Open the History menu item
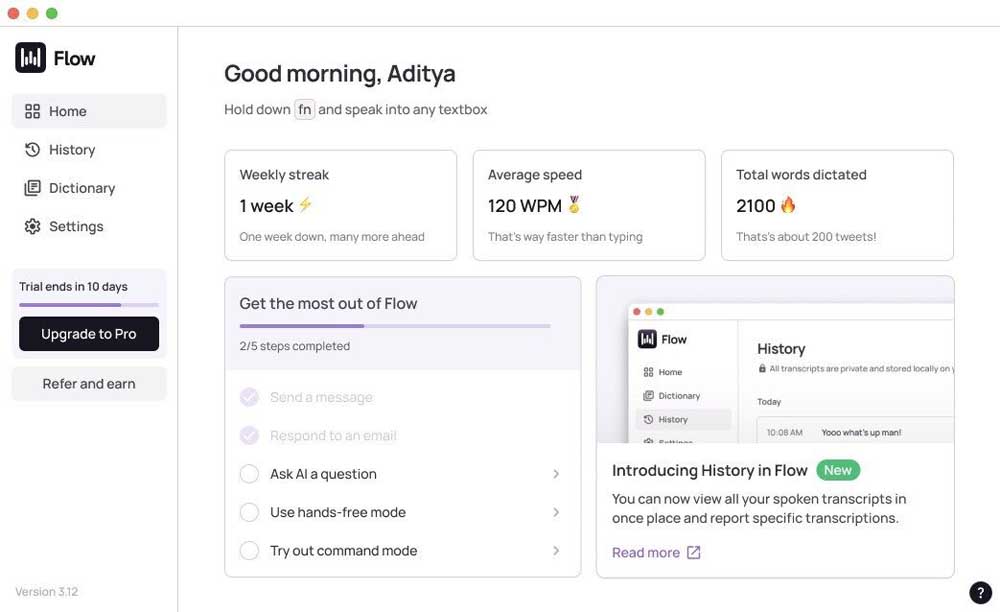Image resolution: width=1000 pixels, height=612 pixels. 72,150
